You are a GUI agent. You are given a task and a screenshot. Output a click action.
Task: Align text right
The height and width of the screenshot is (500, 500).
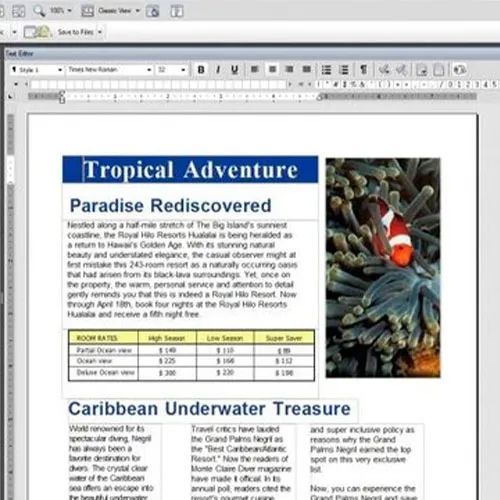(289, 69)
